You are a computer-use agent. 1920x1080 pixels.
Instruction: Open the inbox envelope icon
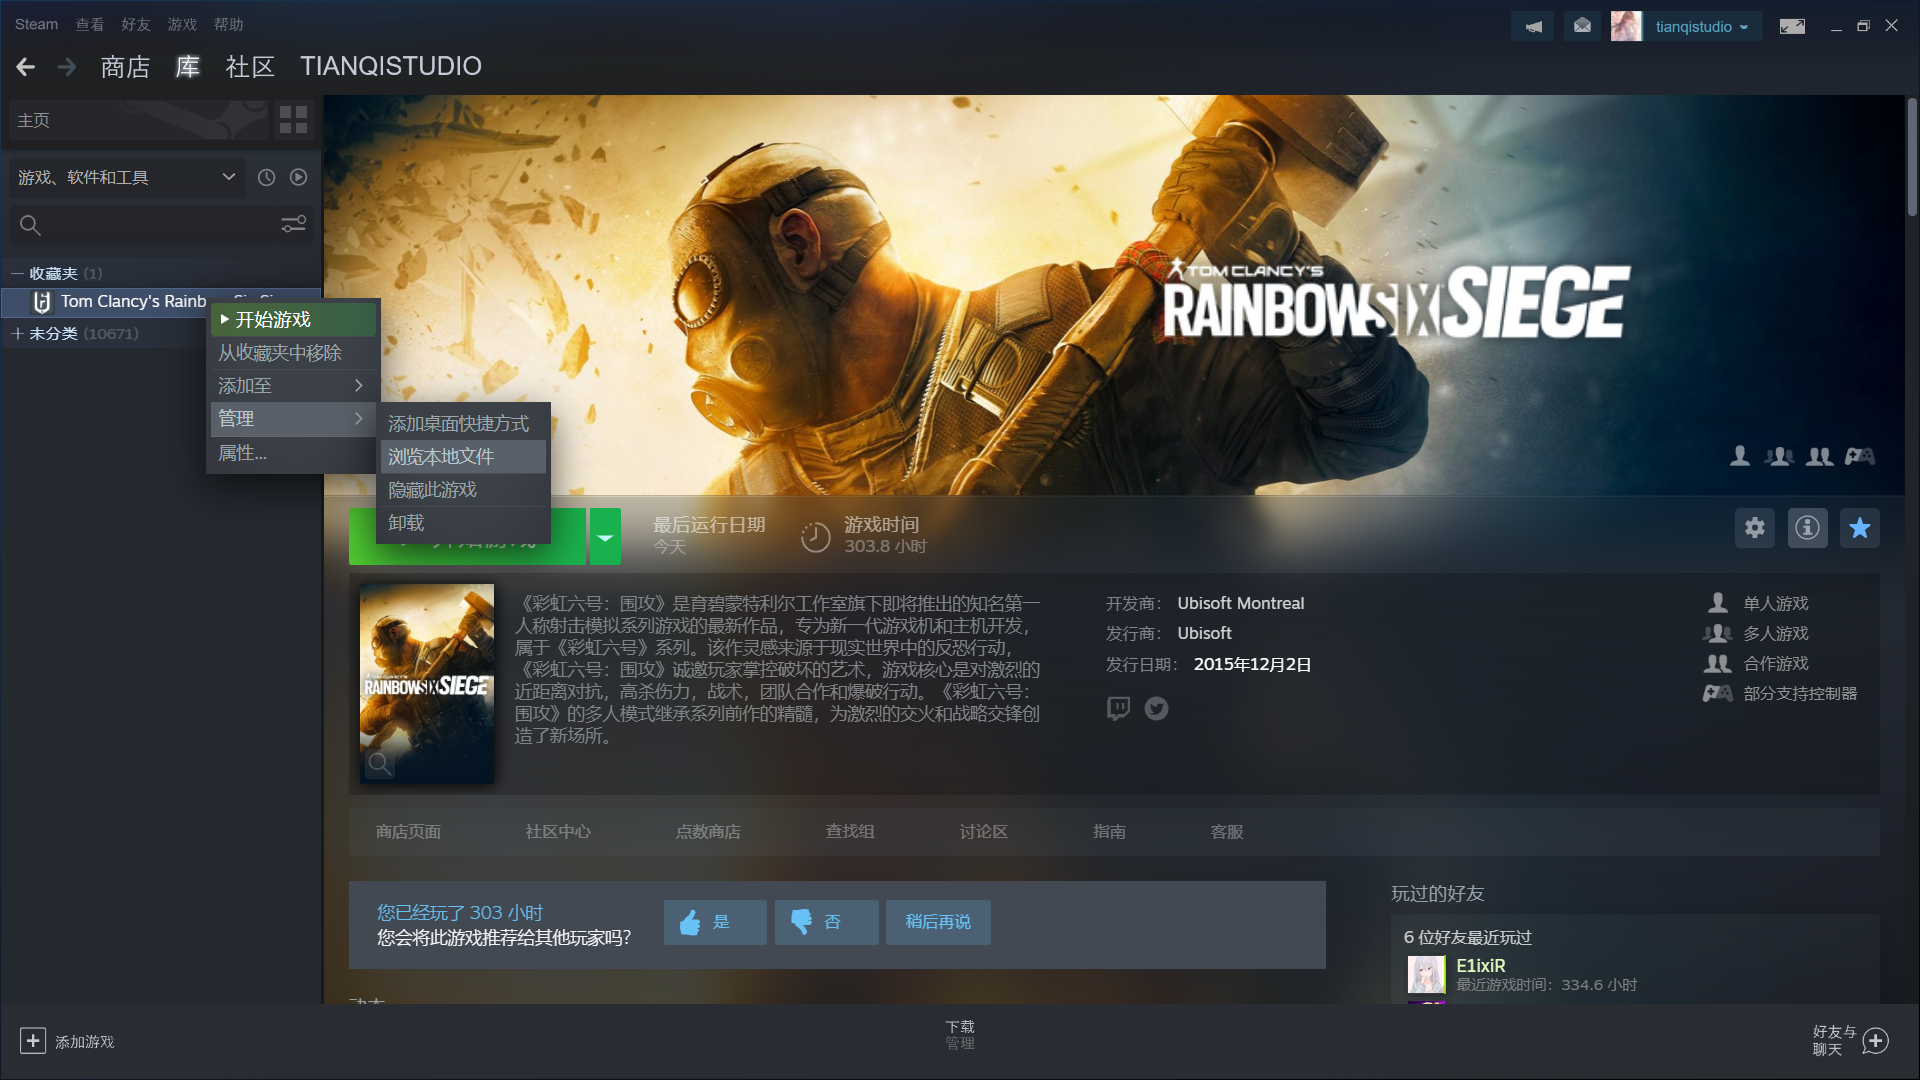(1582, 27)
